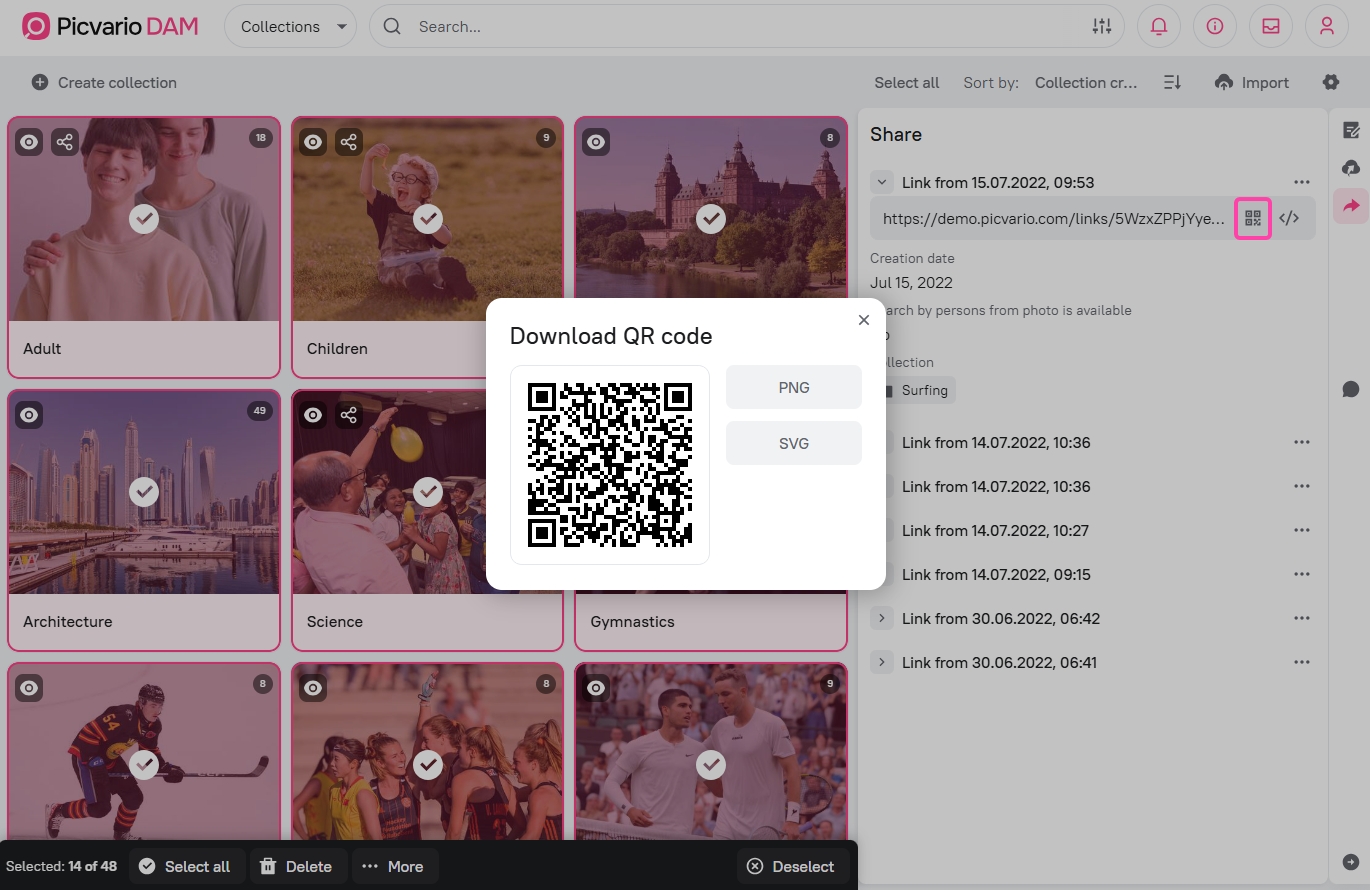Close the Download QR code dialog
Screen dimensions: 1370x890
[864, 320]
